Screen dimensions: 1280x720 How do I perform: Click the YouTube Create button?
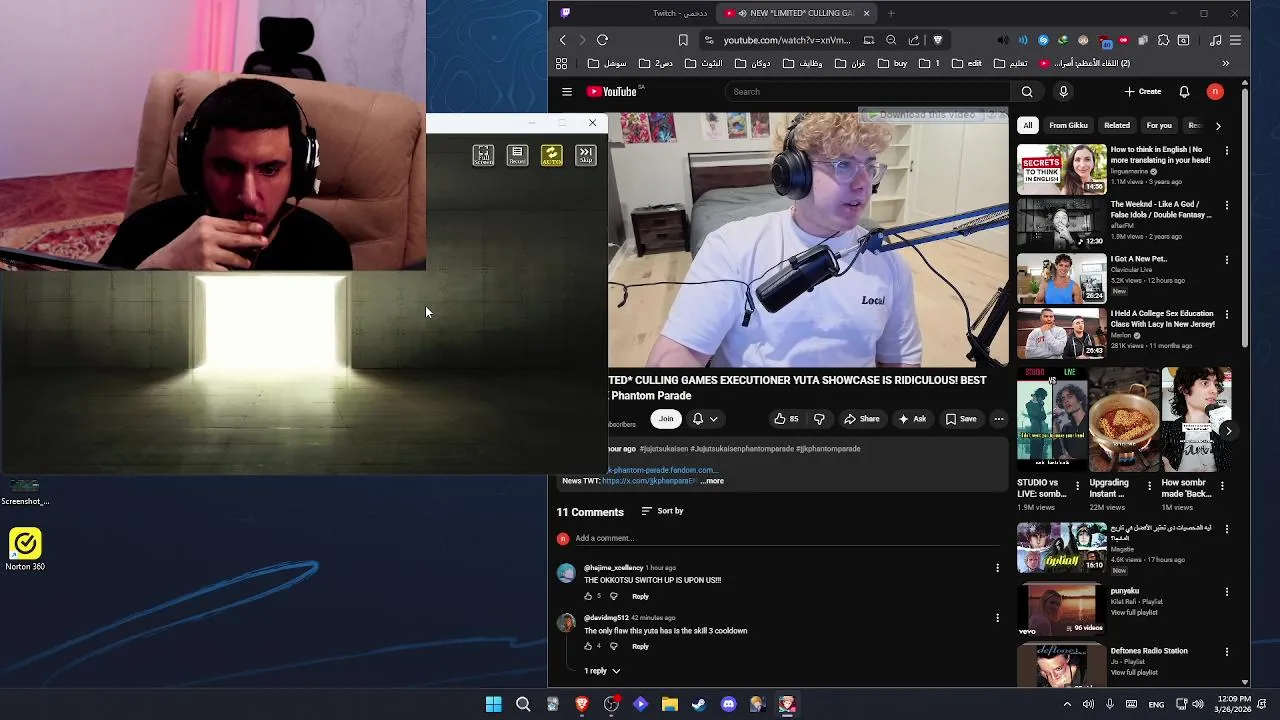coord(1143,92)
